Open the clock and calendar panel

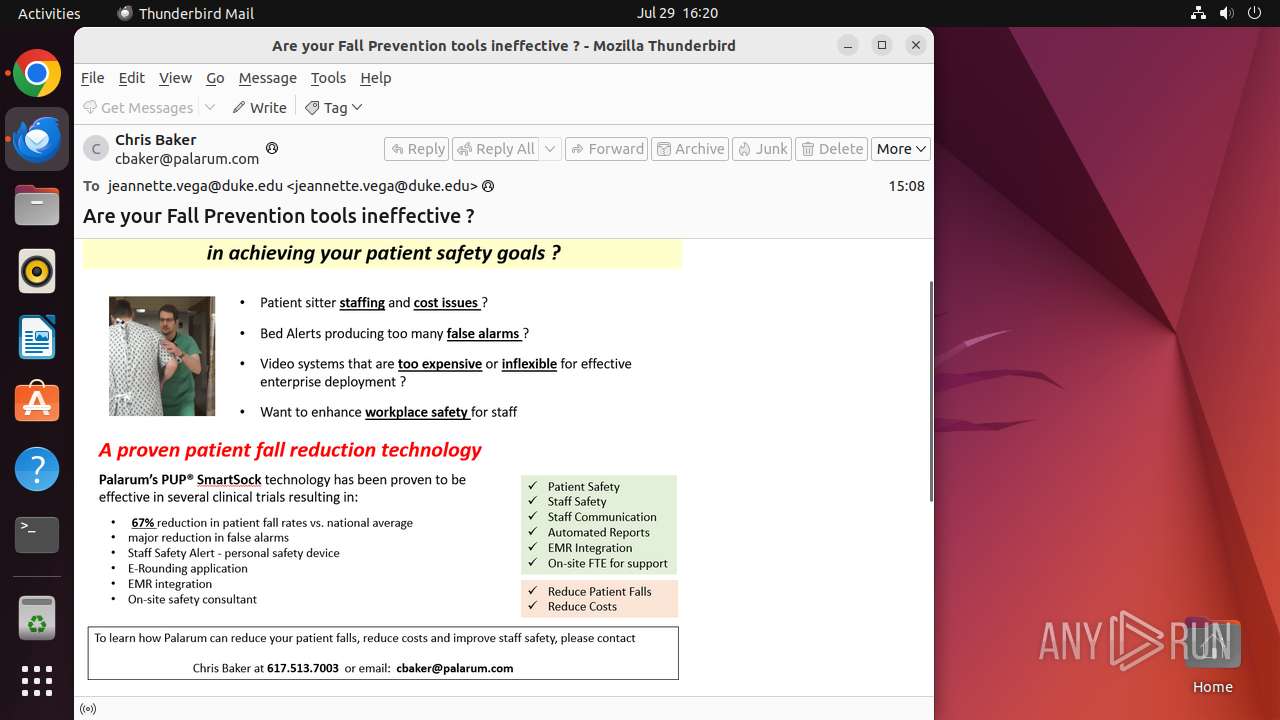[677, 13]
